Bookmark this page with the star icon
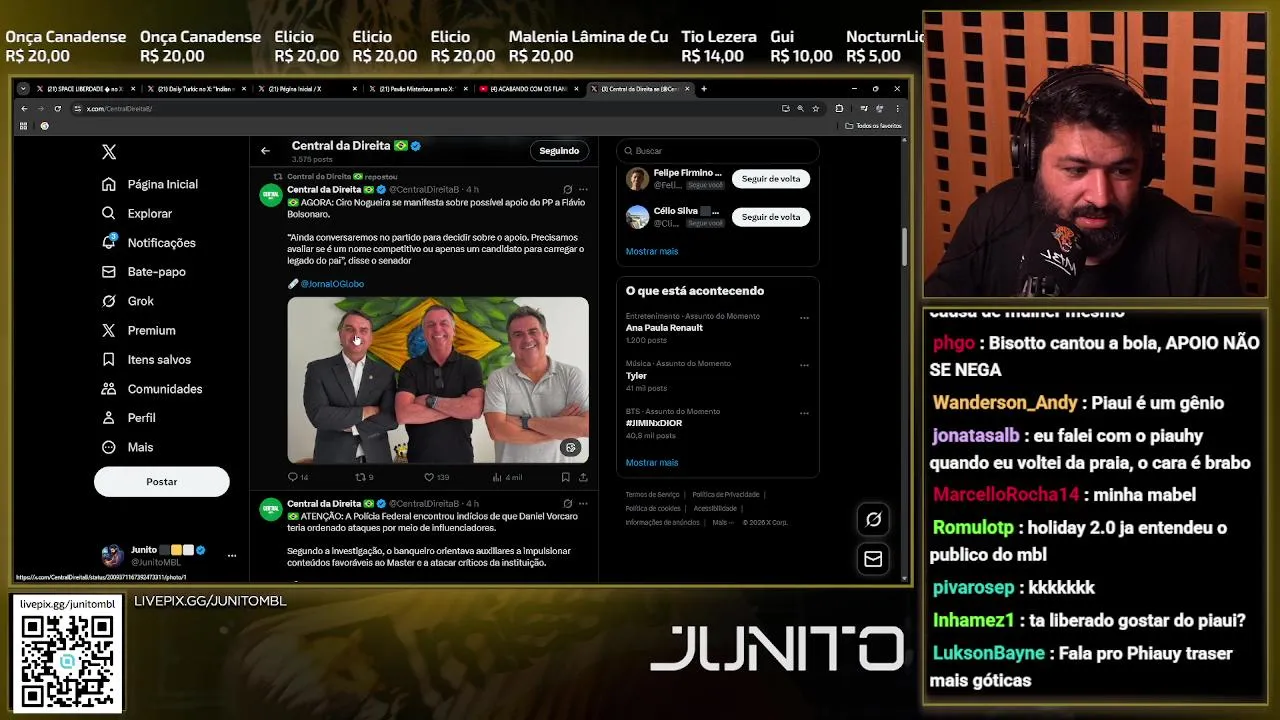This screenshot has width=1280, height=720. (816, 108)
